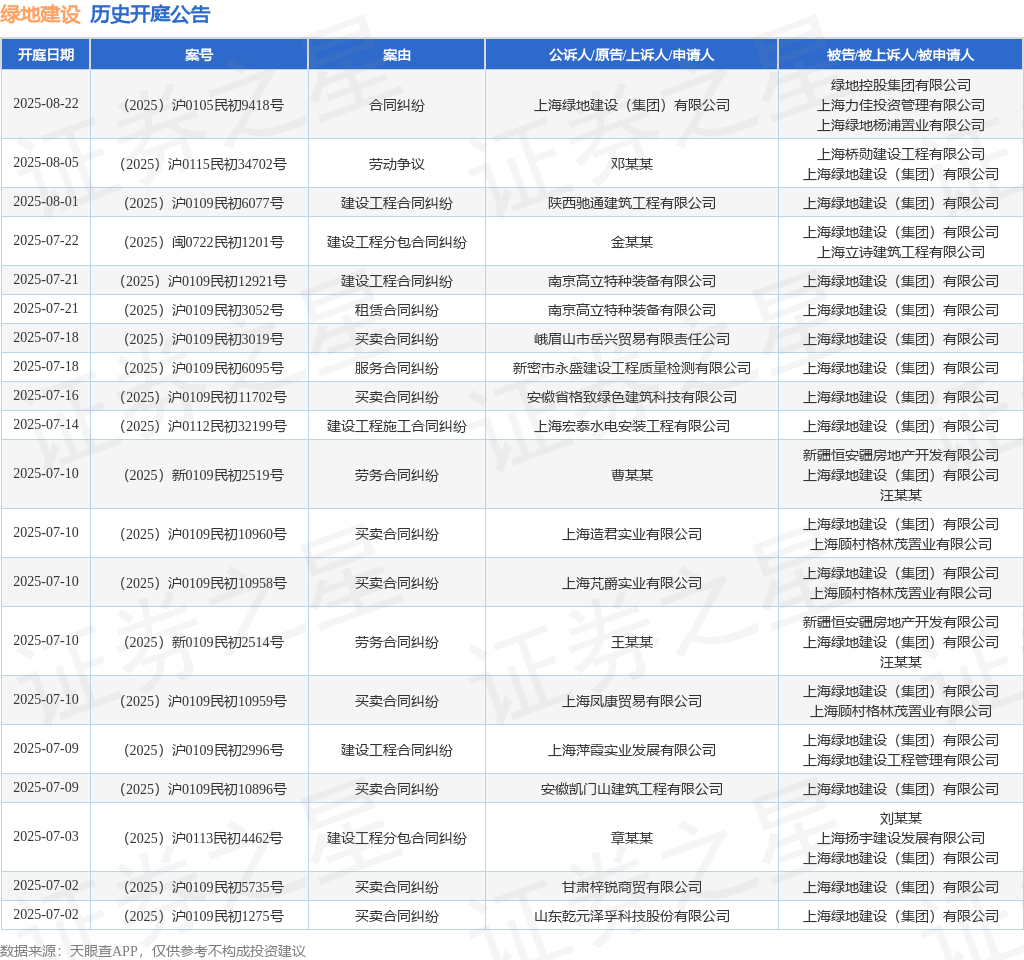The width and height of the screenshot is (1024, 960).
Task: Click case number 沪0109民初1275号
Action: tap(203, 916)
